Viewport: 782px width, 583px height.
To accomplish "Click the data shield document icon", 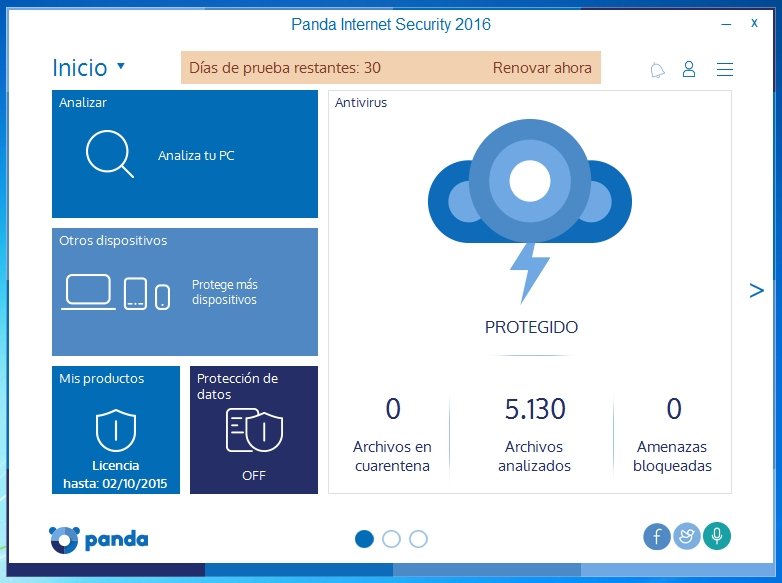I will point(254,430).
